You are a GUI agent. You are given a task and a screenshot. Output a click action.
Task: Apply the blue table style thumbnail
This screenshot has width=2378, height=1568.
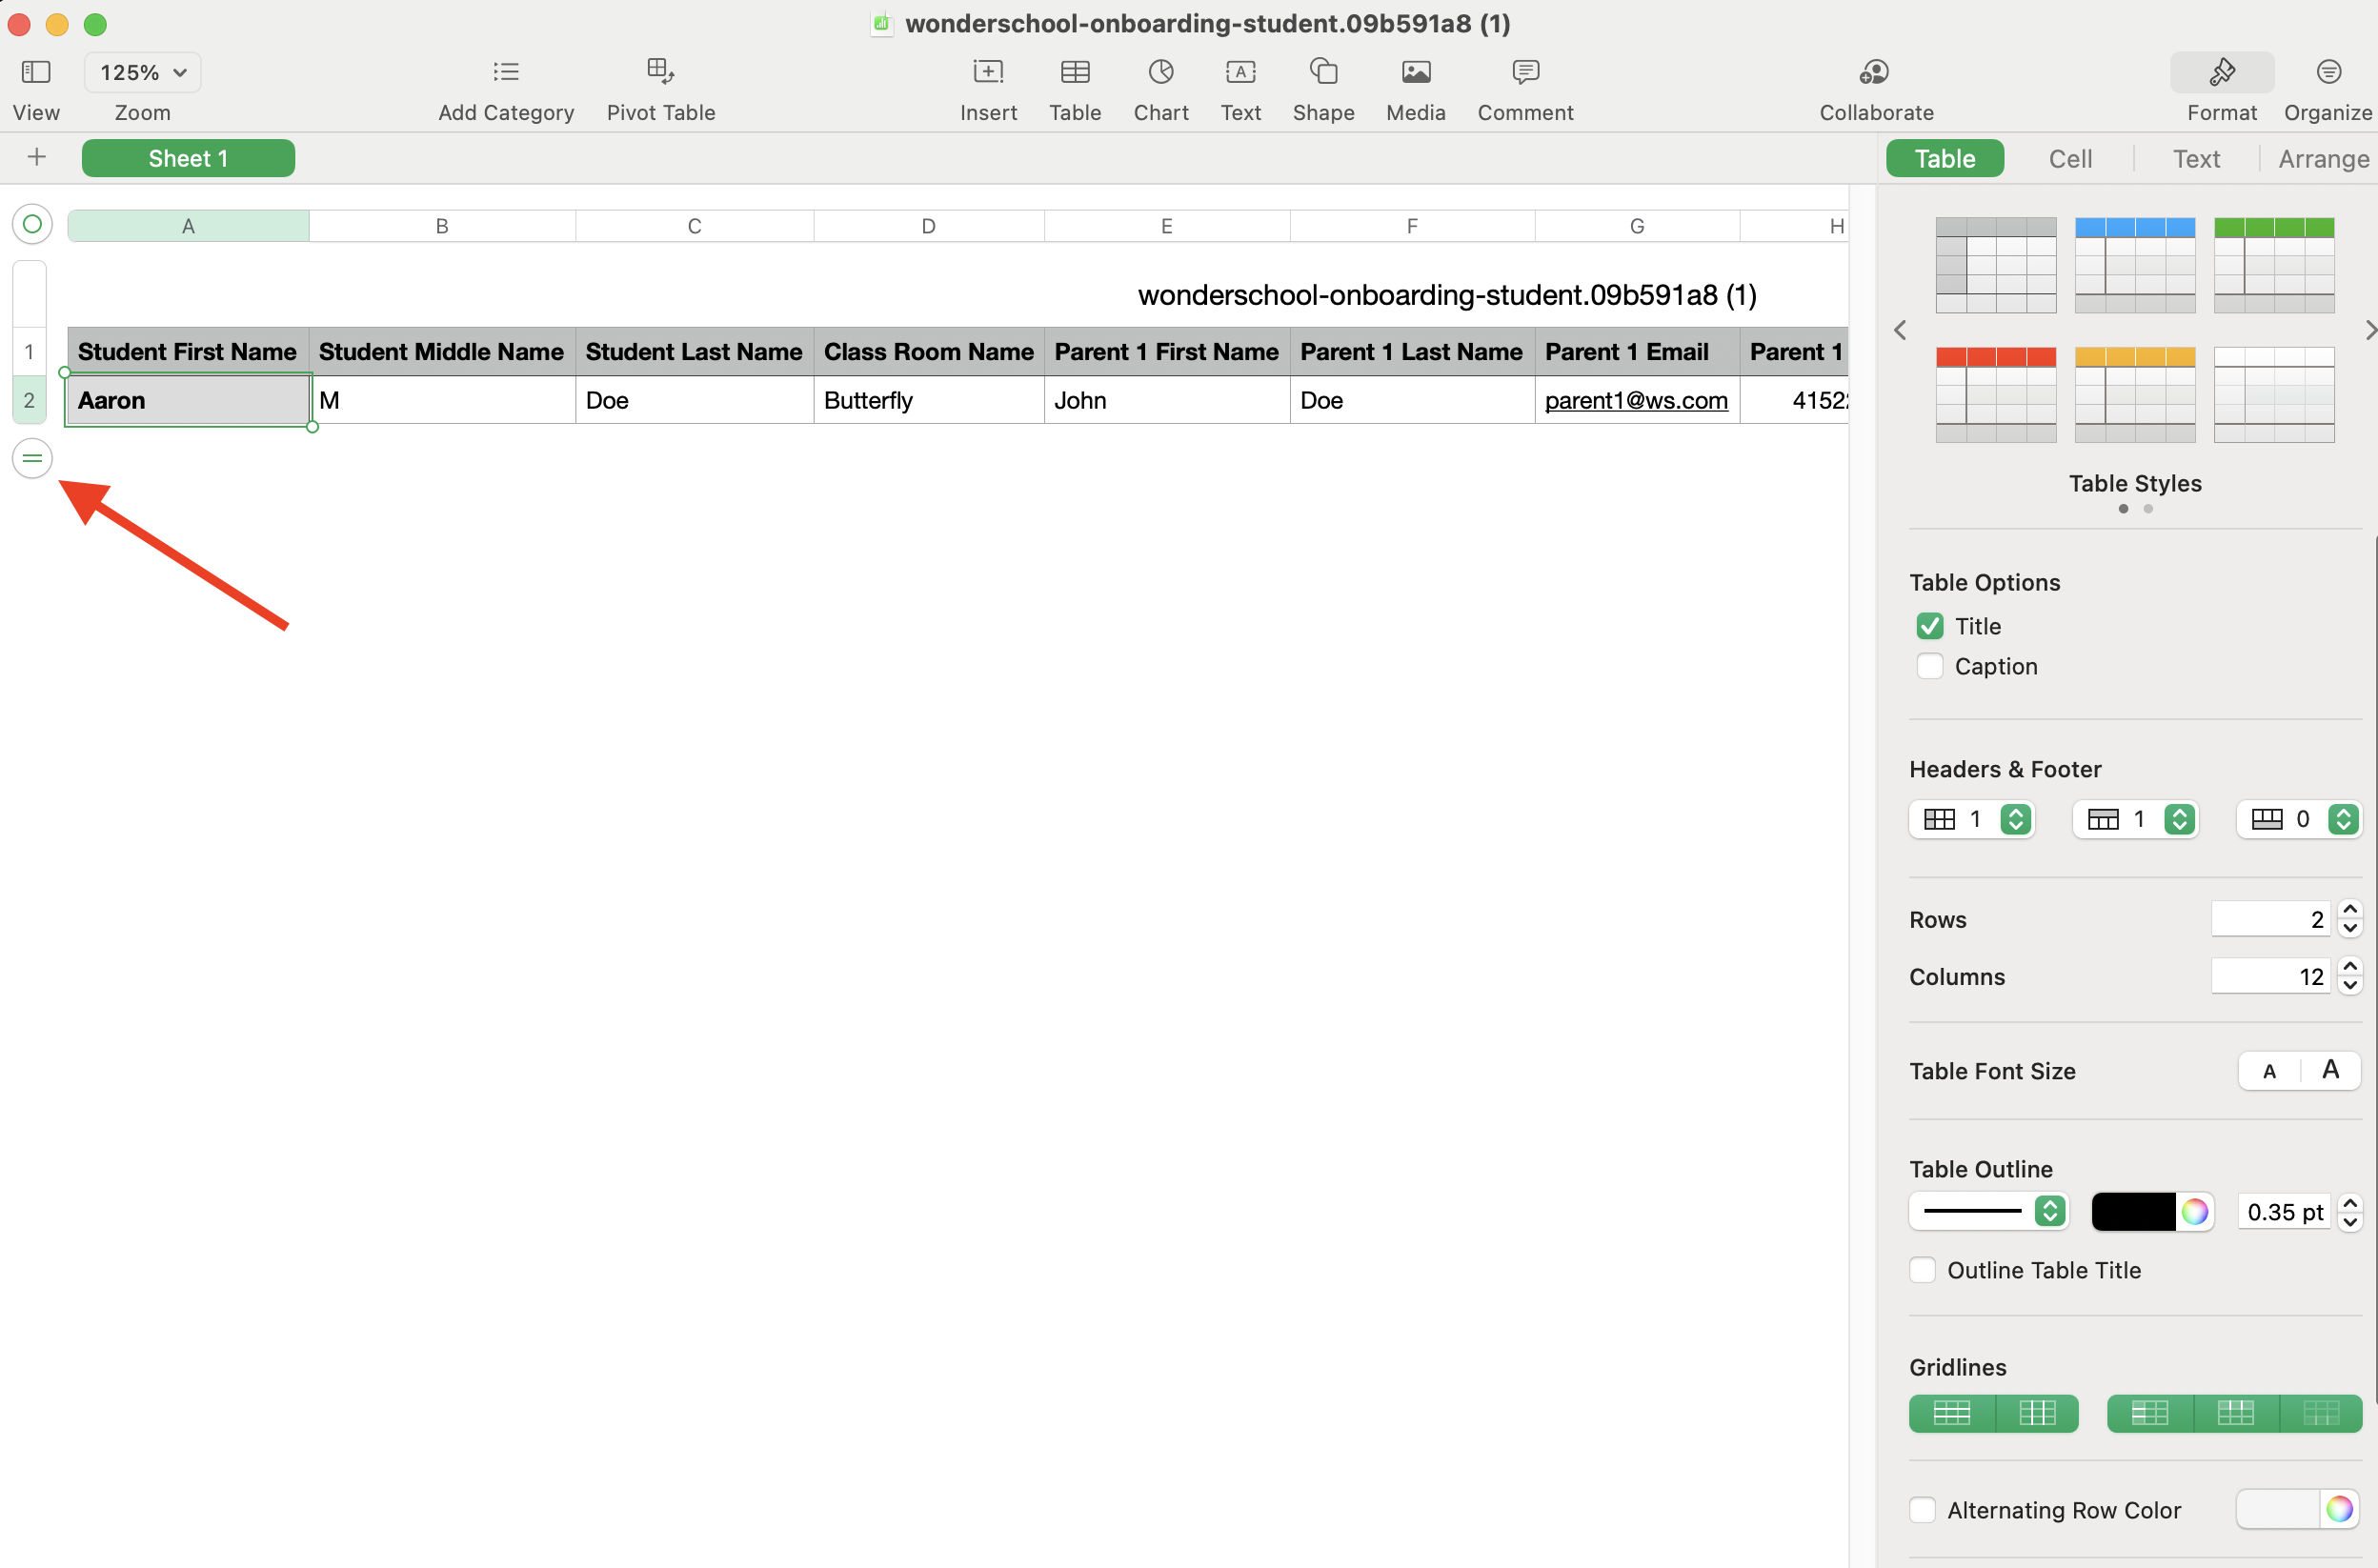(x=2135, y=265)
